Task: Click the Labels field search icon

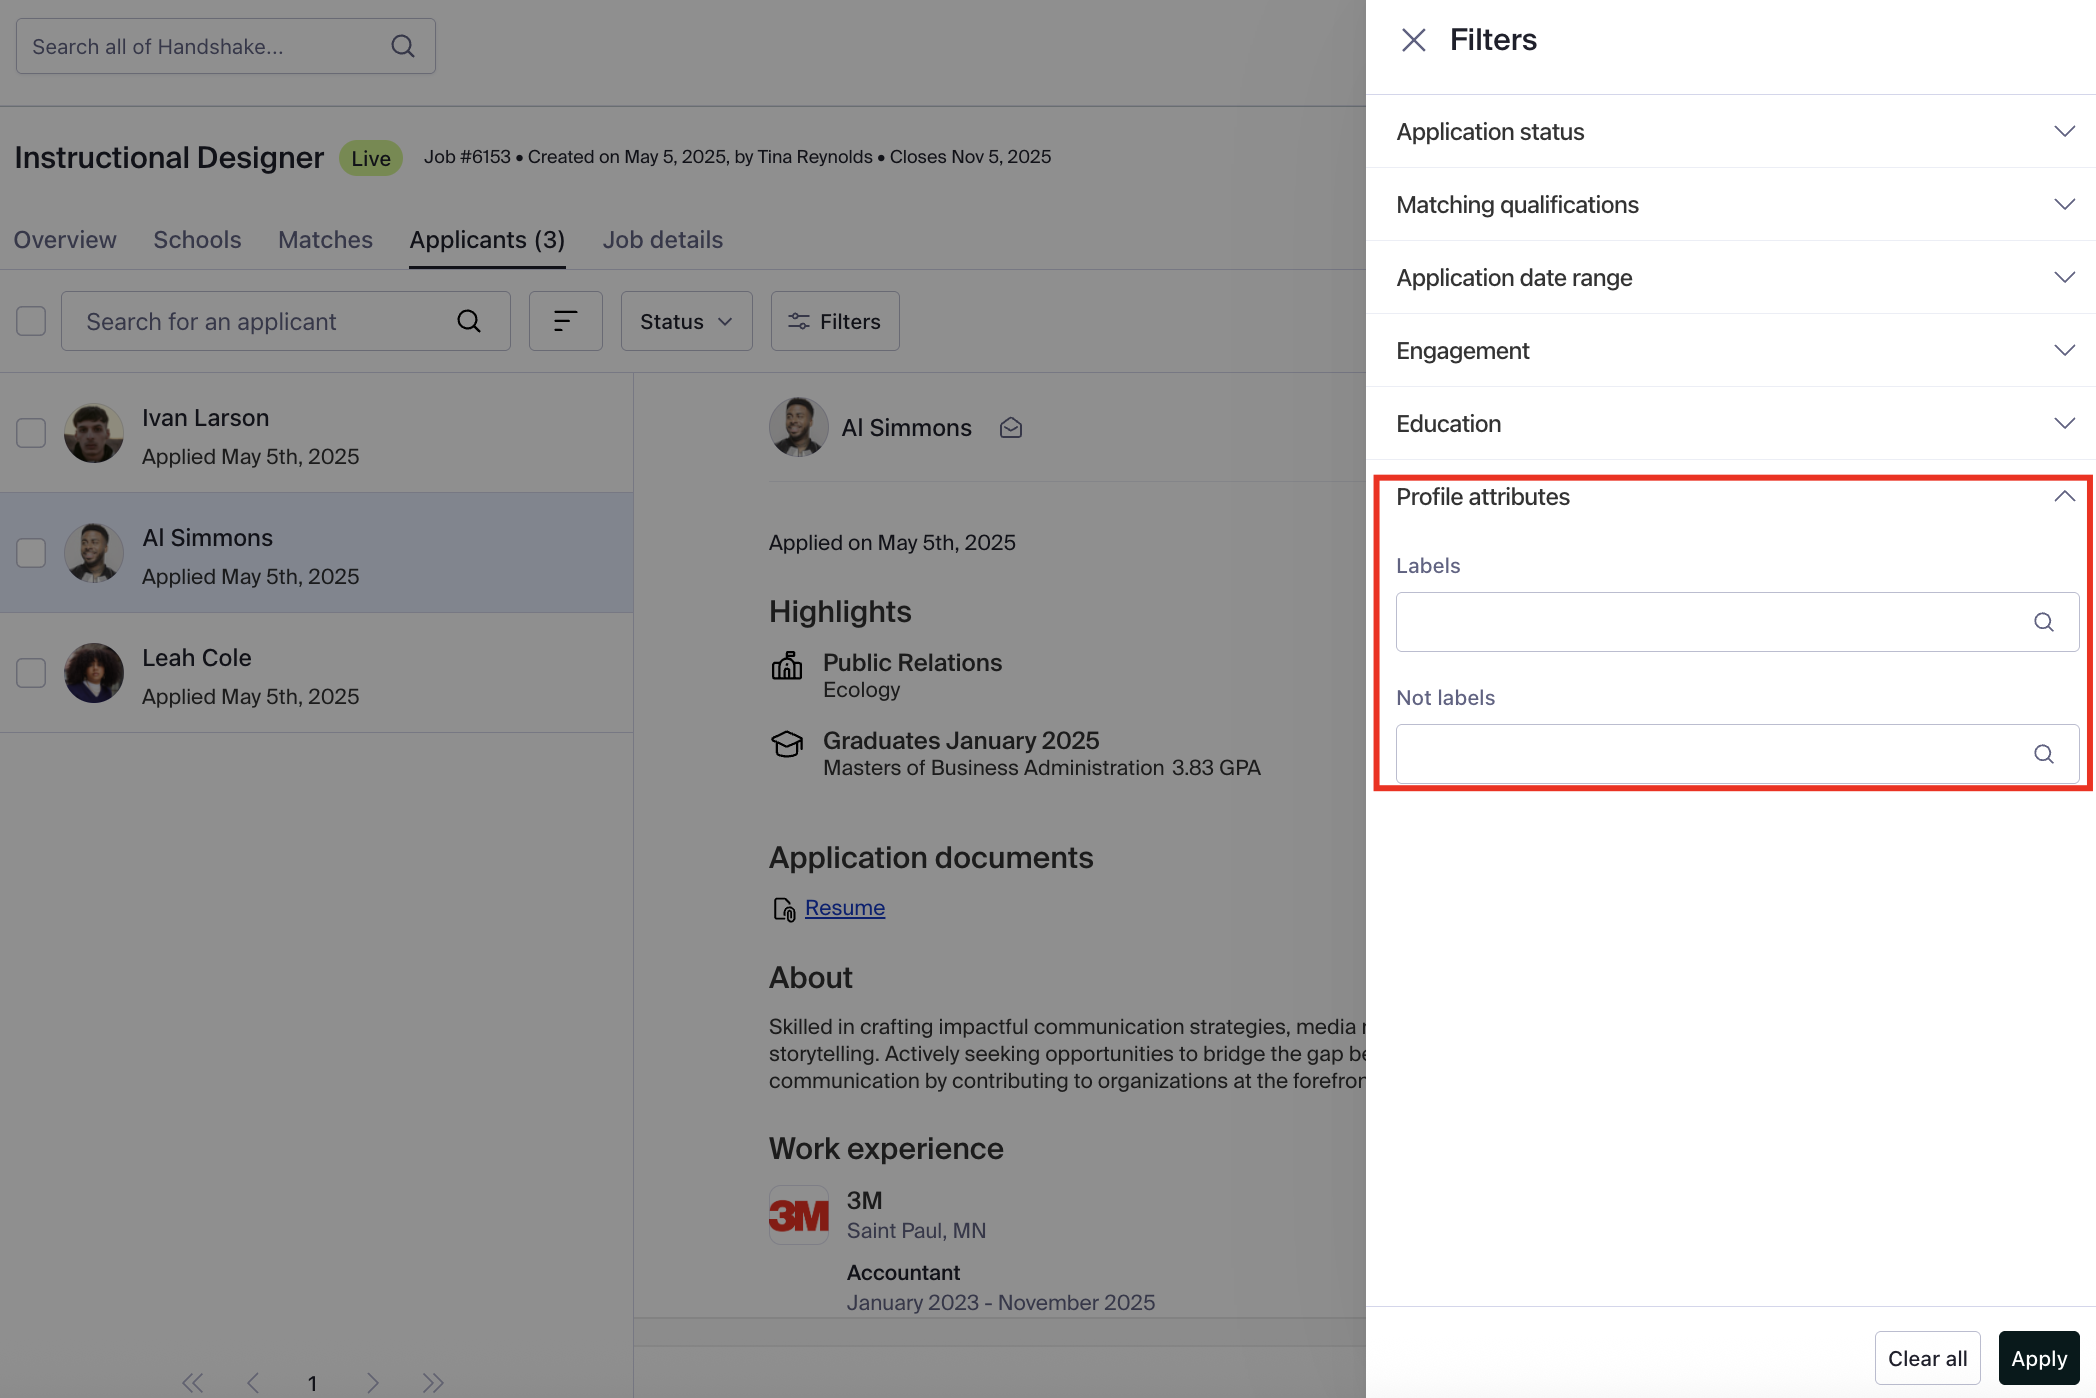Action: pyautogui.click(x=2044, y=622)
